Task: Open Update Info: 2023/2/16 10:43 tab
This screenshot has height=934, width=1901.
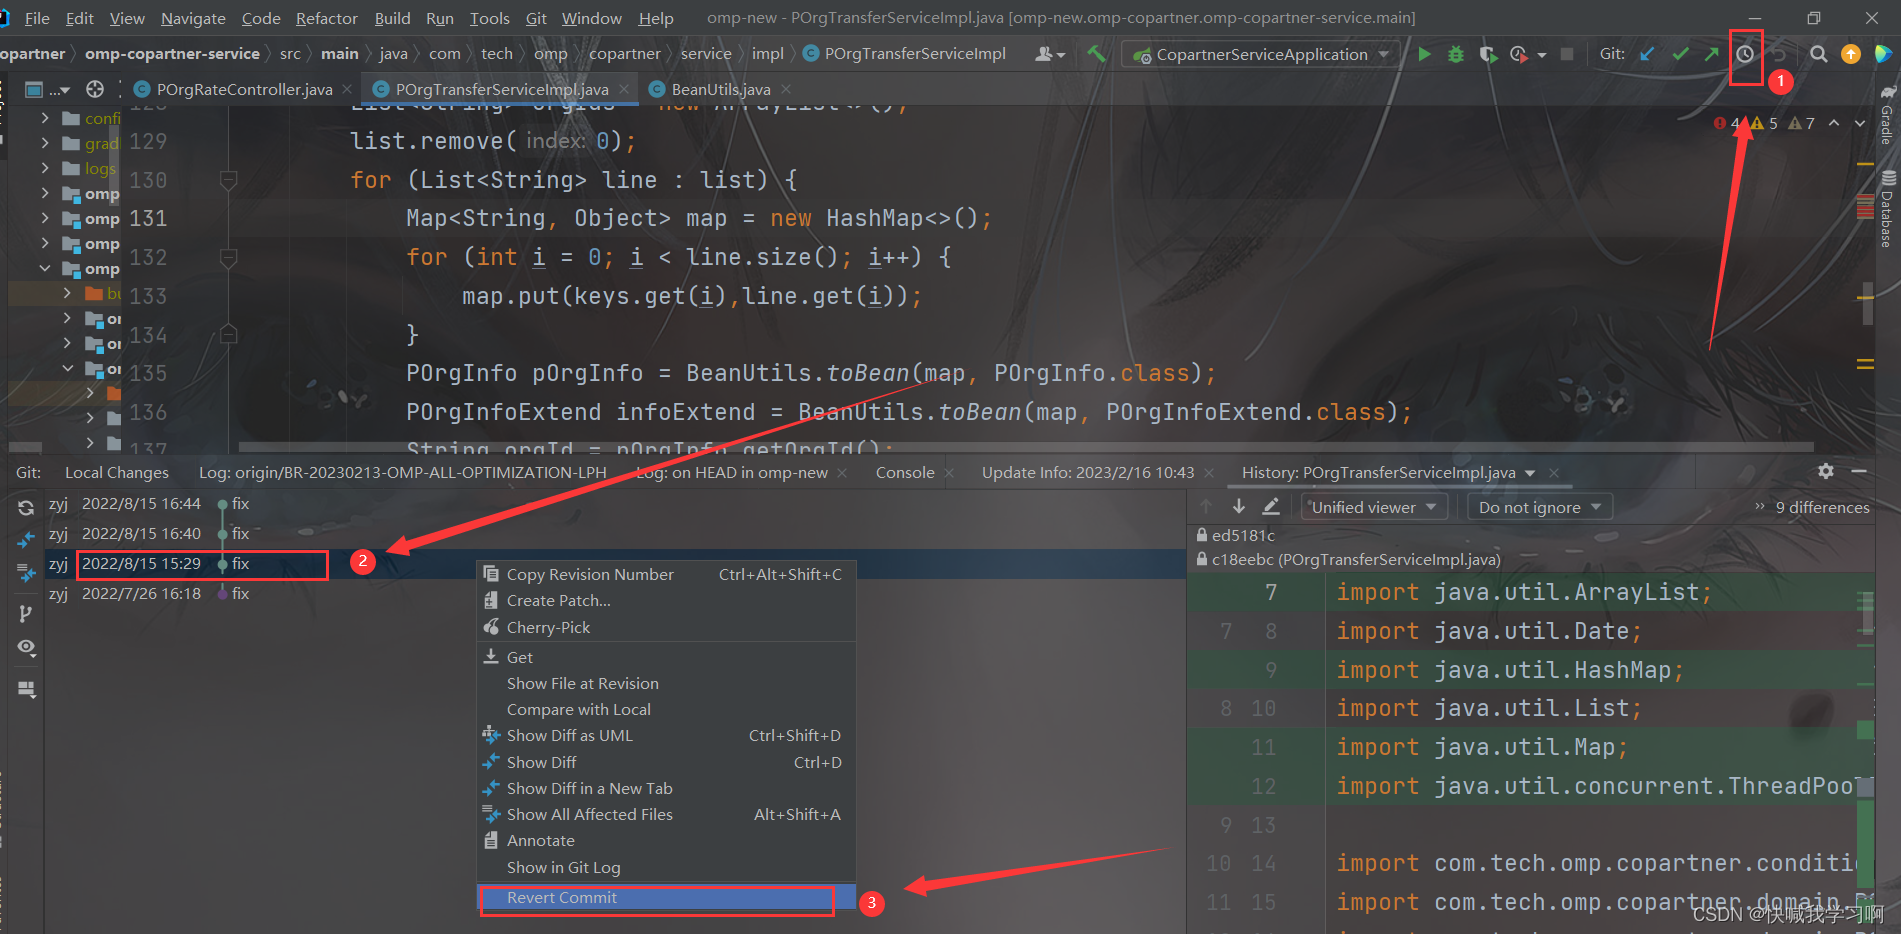Action: [1088, 472]
